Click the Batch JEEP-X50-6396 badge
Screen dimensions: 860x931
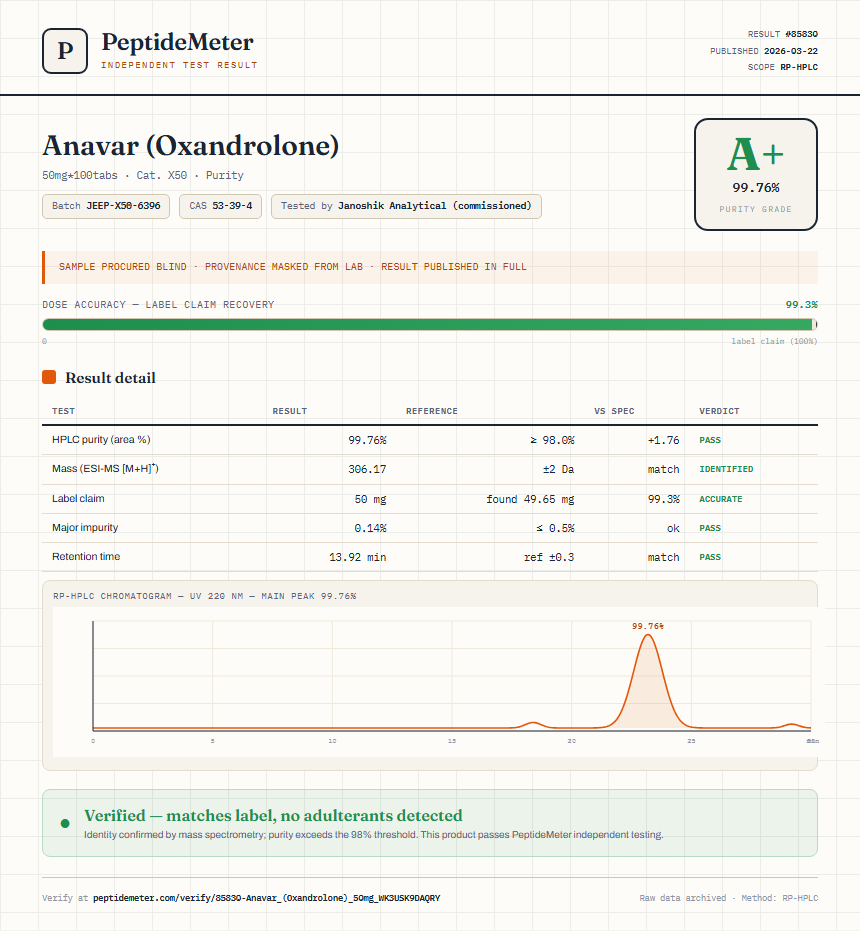(x=106, y=206)
